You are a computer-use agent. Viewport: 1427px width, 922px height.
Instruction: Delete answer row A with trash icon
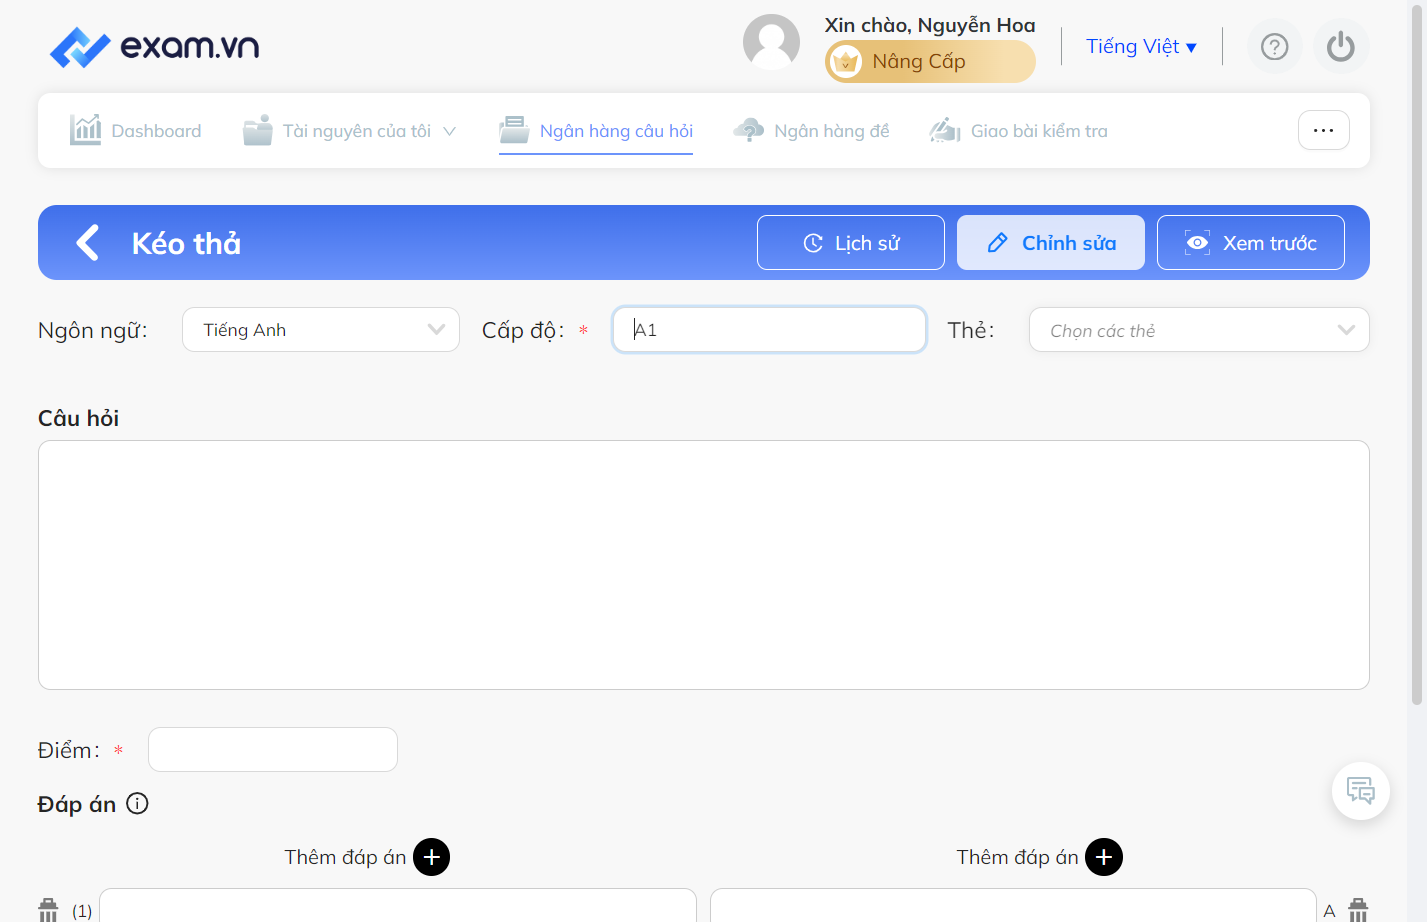click(x=1358, y=909)
